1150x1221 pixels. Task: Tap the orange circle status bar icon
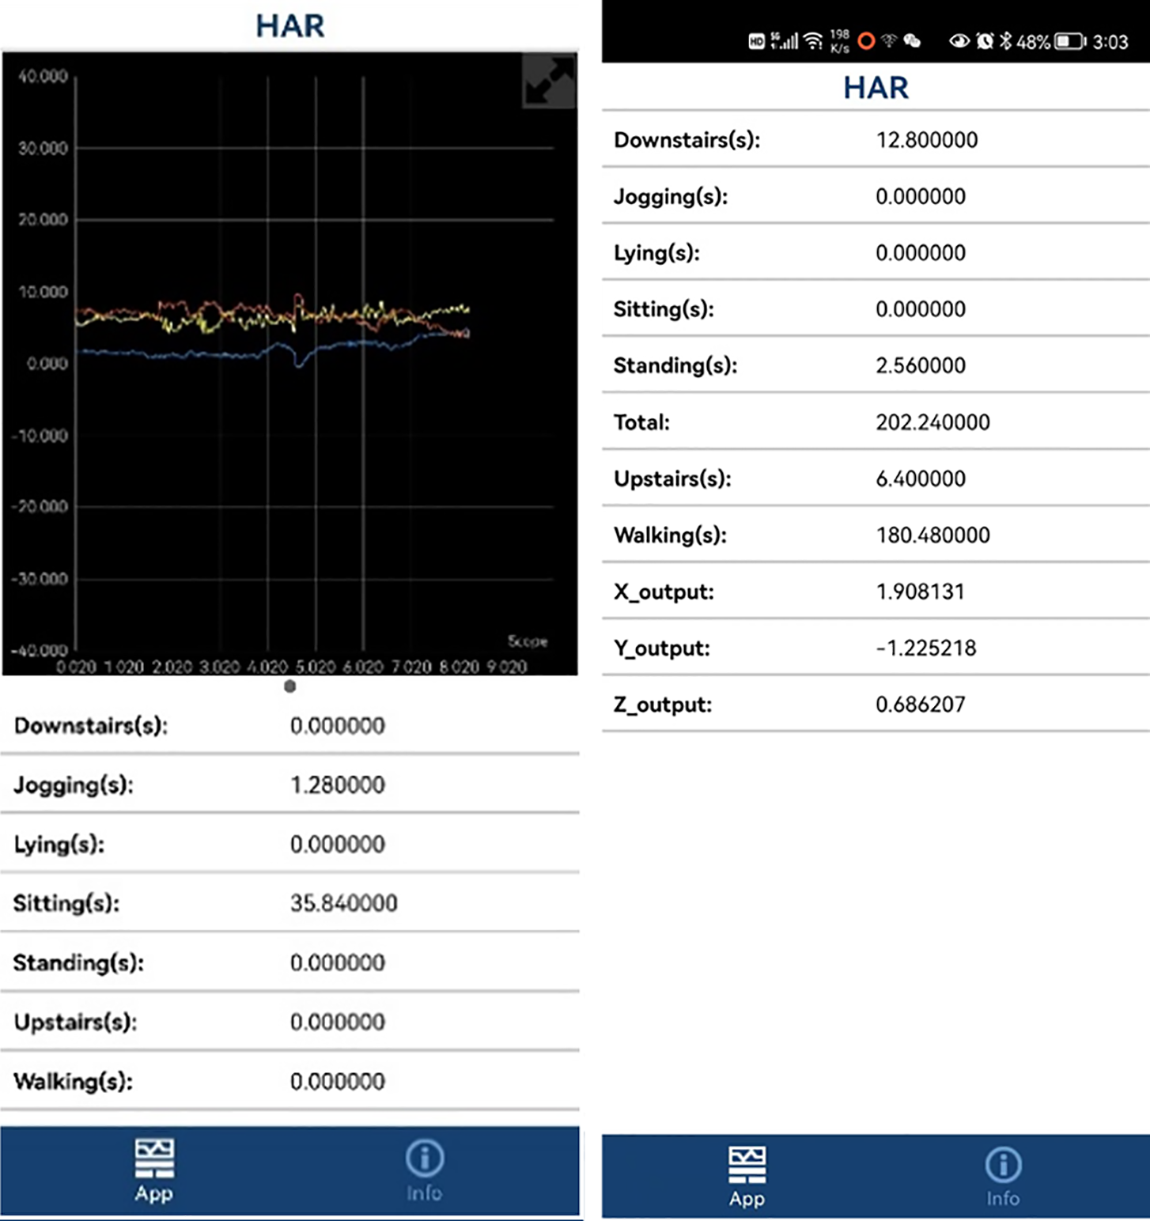pos(866,41)
